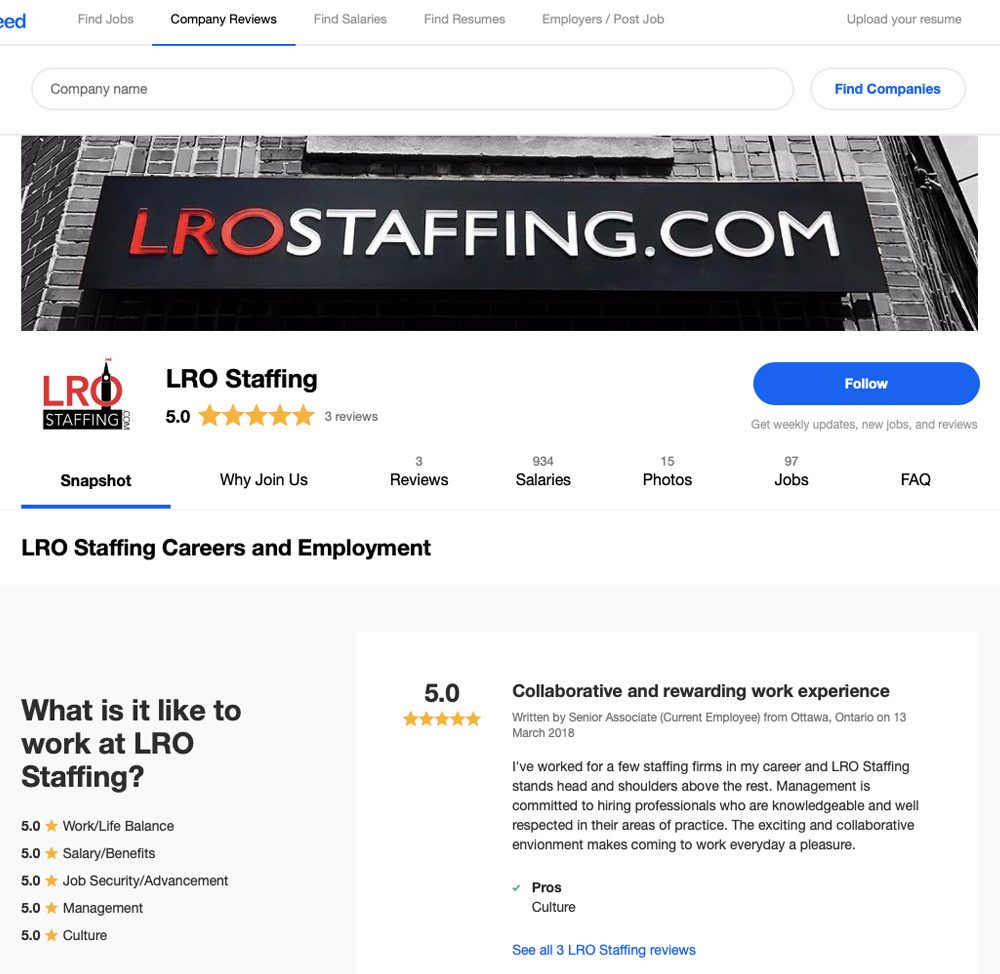Click the LROSTAFFING.COM banner photo
The height and width of the screenshot is (974, 1000).
[x=499, y=233]
